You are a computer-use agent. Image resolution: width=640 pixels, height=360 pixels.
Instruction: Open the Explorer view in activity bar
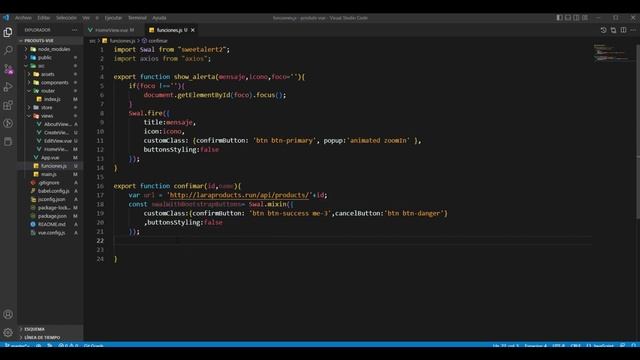(8, 32)
